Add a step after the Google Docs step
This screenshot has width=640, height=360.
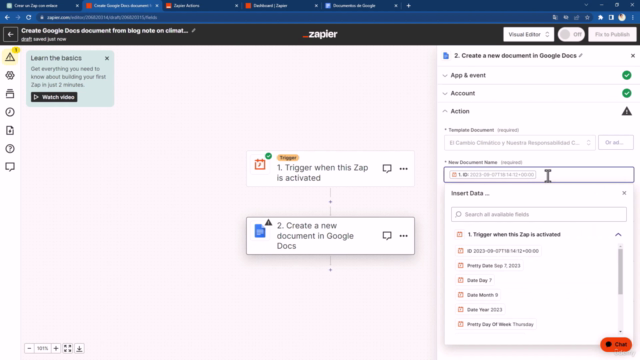tap(331, 270)
